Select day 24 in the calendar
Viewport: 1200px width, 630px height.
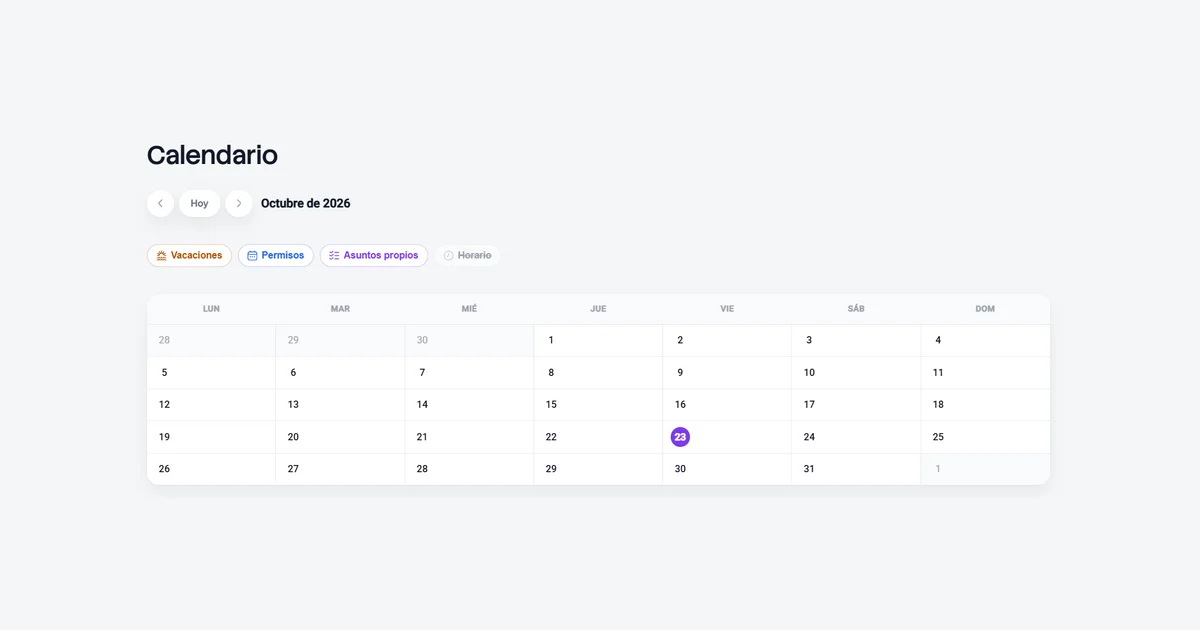[856, 437]
